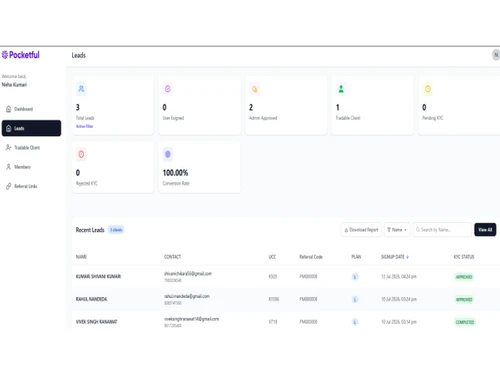Select the RAHUL NANDEDA row name
Image resolution: width=500 pixels, height=375 pixels.
pyautogui.click(x=91, y=299)
